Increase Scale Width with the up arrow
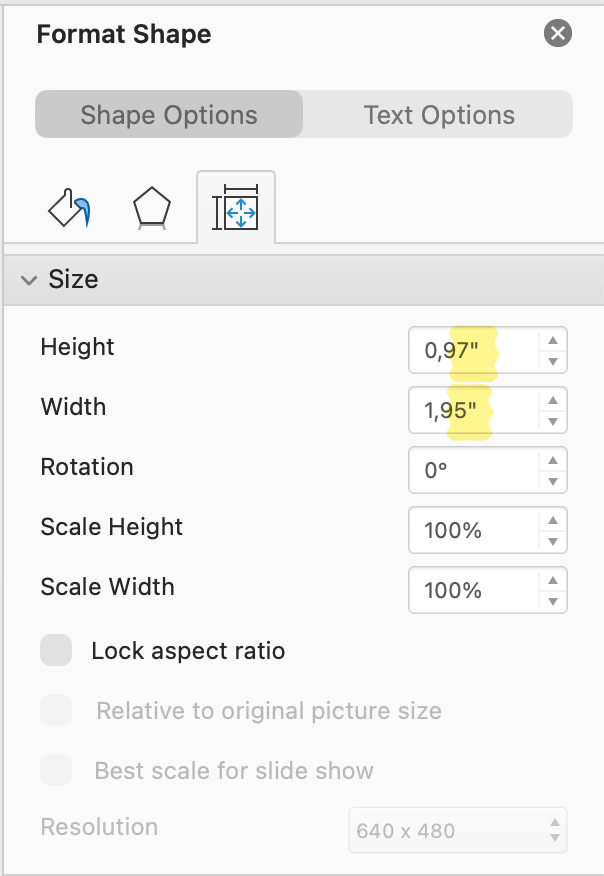604x876 pixels. coord(553,580)
